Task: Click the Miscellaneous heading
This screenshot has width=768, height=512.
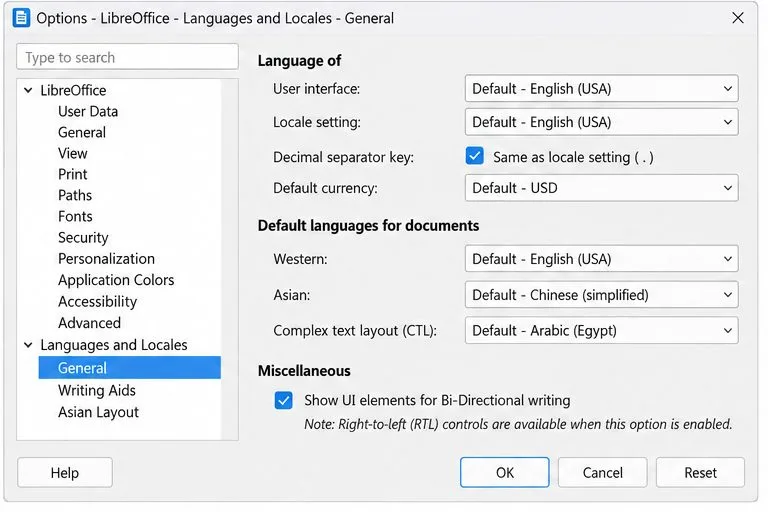Action: (x=304, y=371)
